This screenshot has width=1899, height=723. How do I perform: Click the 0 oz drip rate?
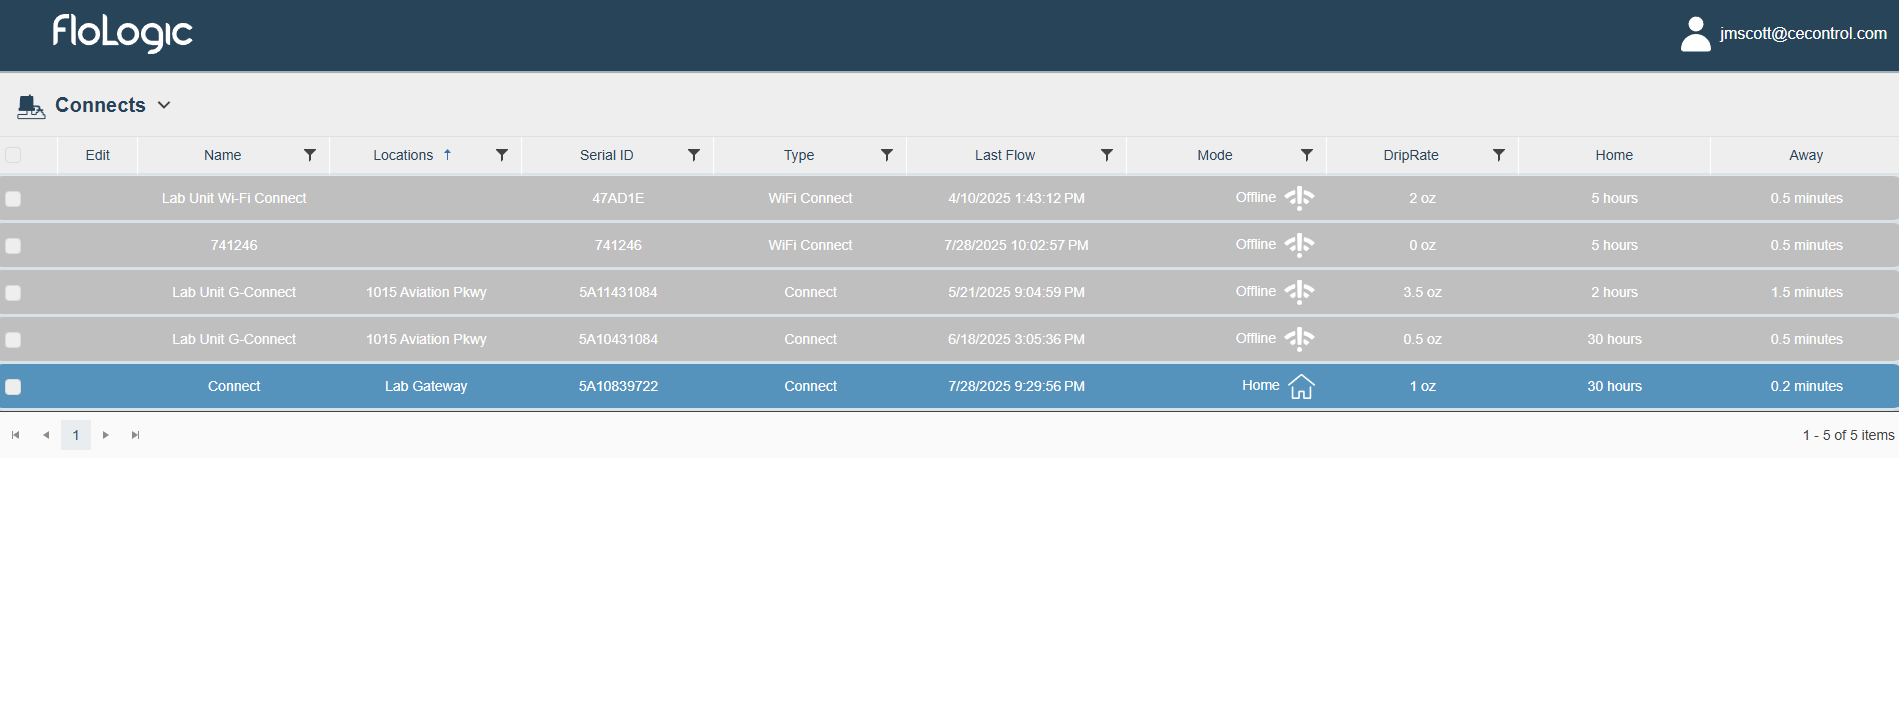pyautogui.click(x=1422, y=245)
